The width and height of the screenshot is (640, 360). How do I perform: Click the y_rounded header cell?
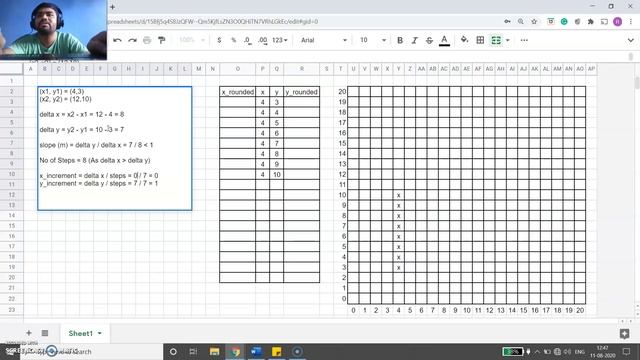(302, 92)
